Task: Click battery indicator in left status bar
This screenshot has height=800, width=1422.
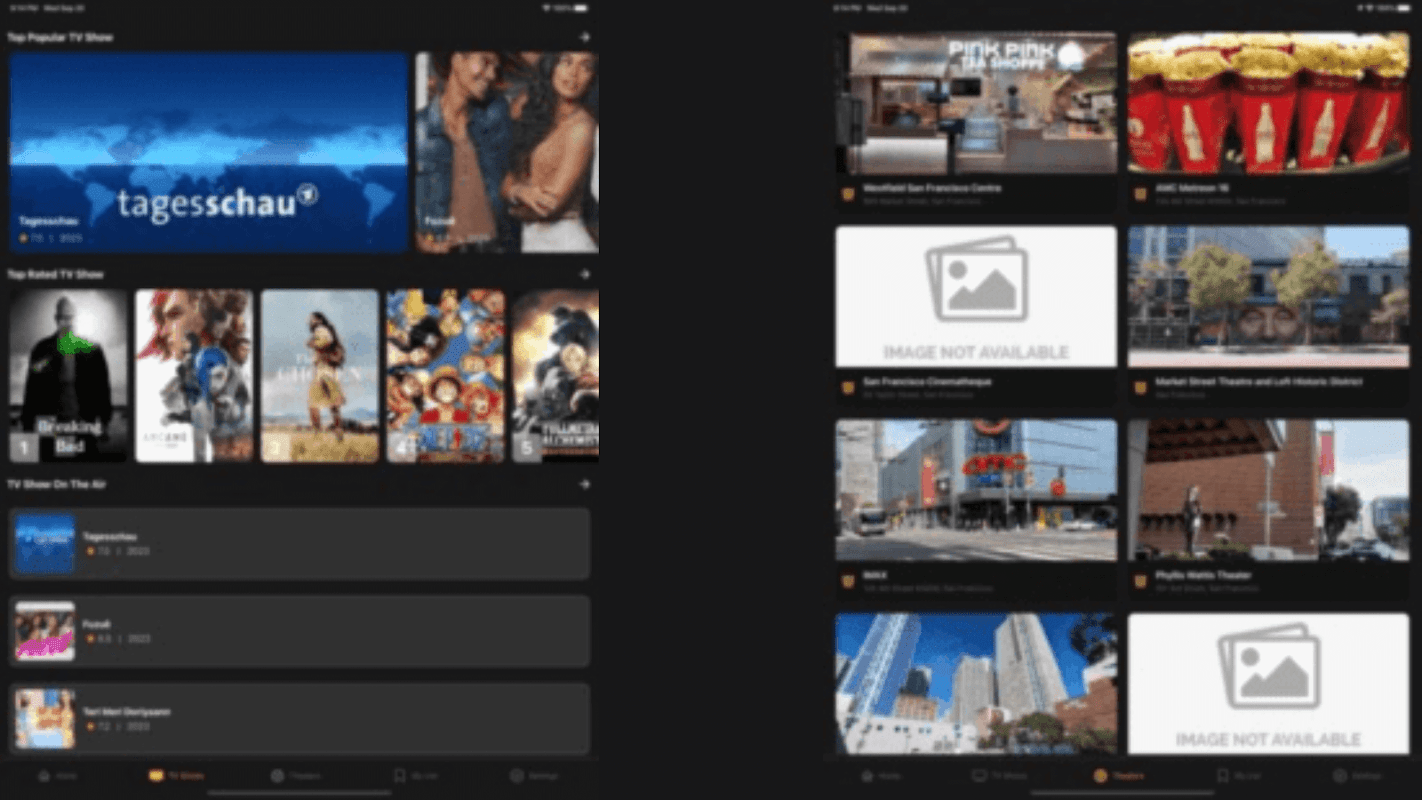Action: coord(581,8)
